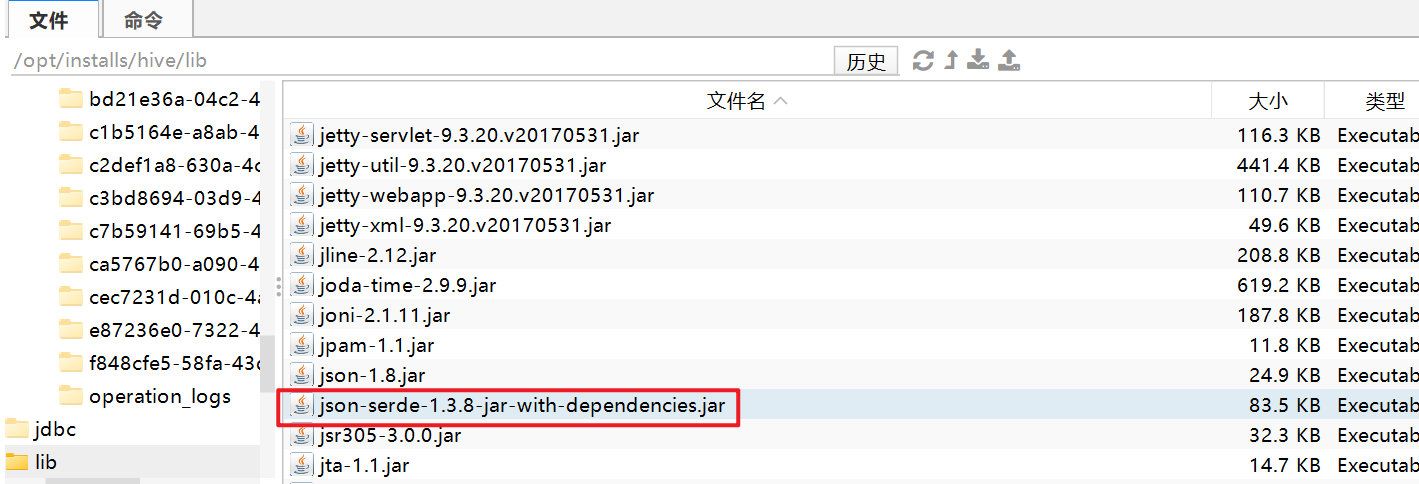Click the Java icon of jsr305-3.0.0.jar

(x=301, y=435)
